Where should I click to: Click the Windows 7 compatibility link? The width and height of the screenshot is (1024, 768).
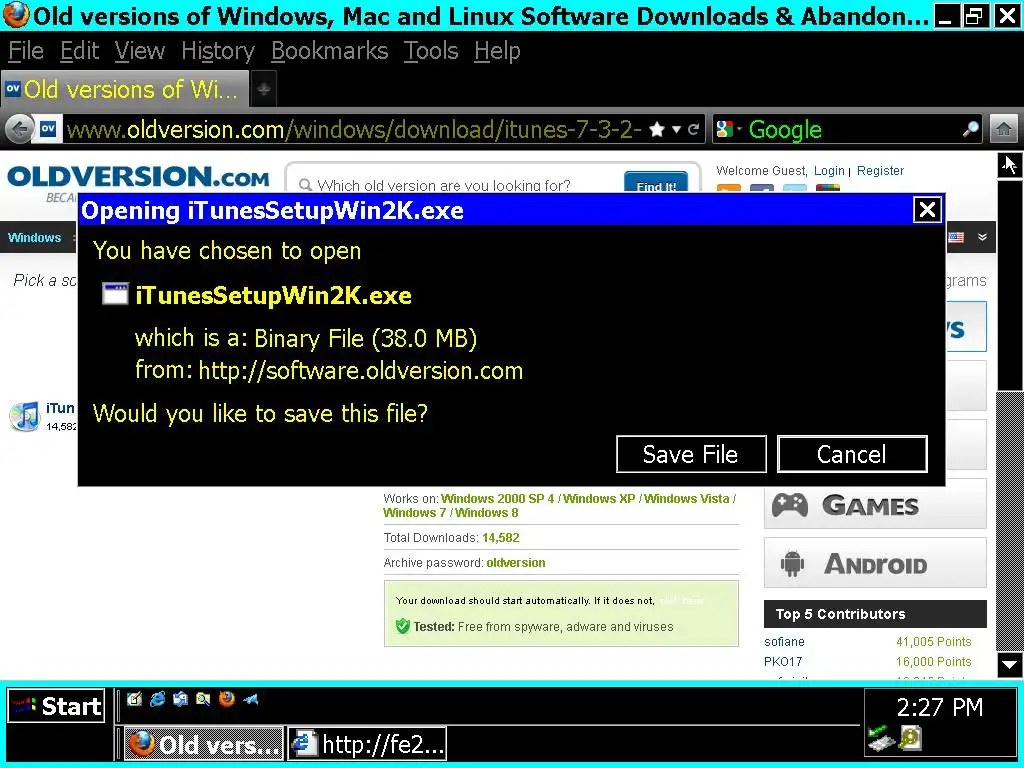pos(414,513)
